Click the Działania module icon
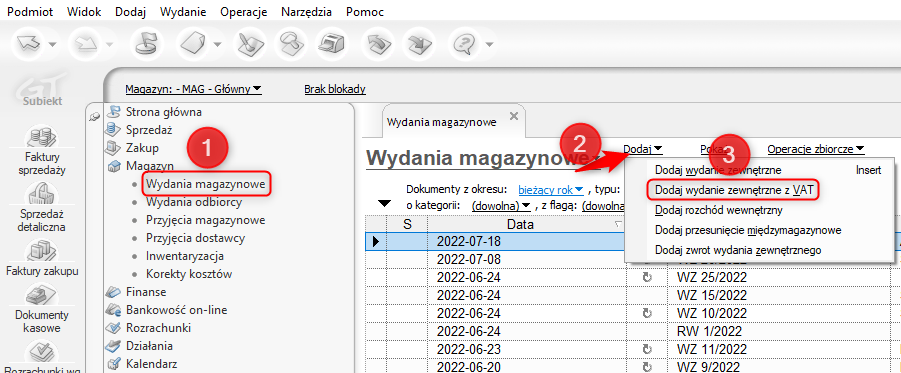This screenshot has height=373, width=901. [113, 346]
